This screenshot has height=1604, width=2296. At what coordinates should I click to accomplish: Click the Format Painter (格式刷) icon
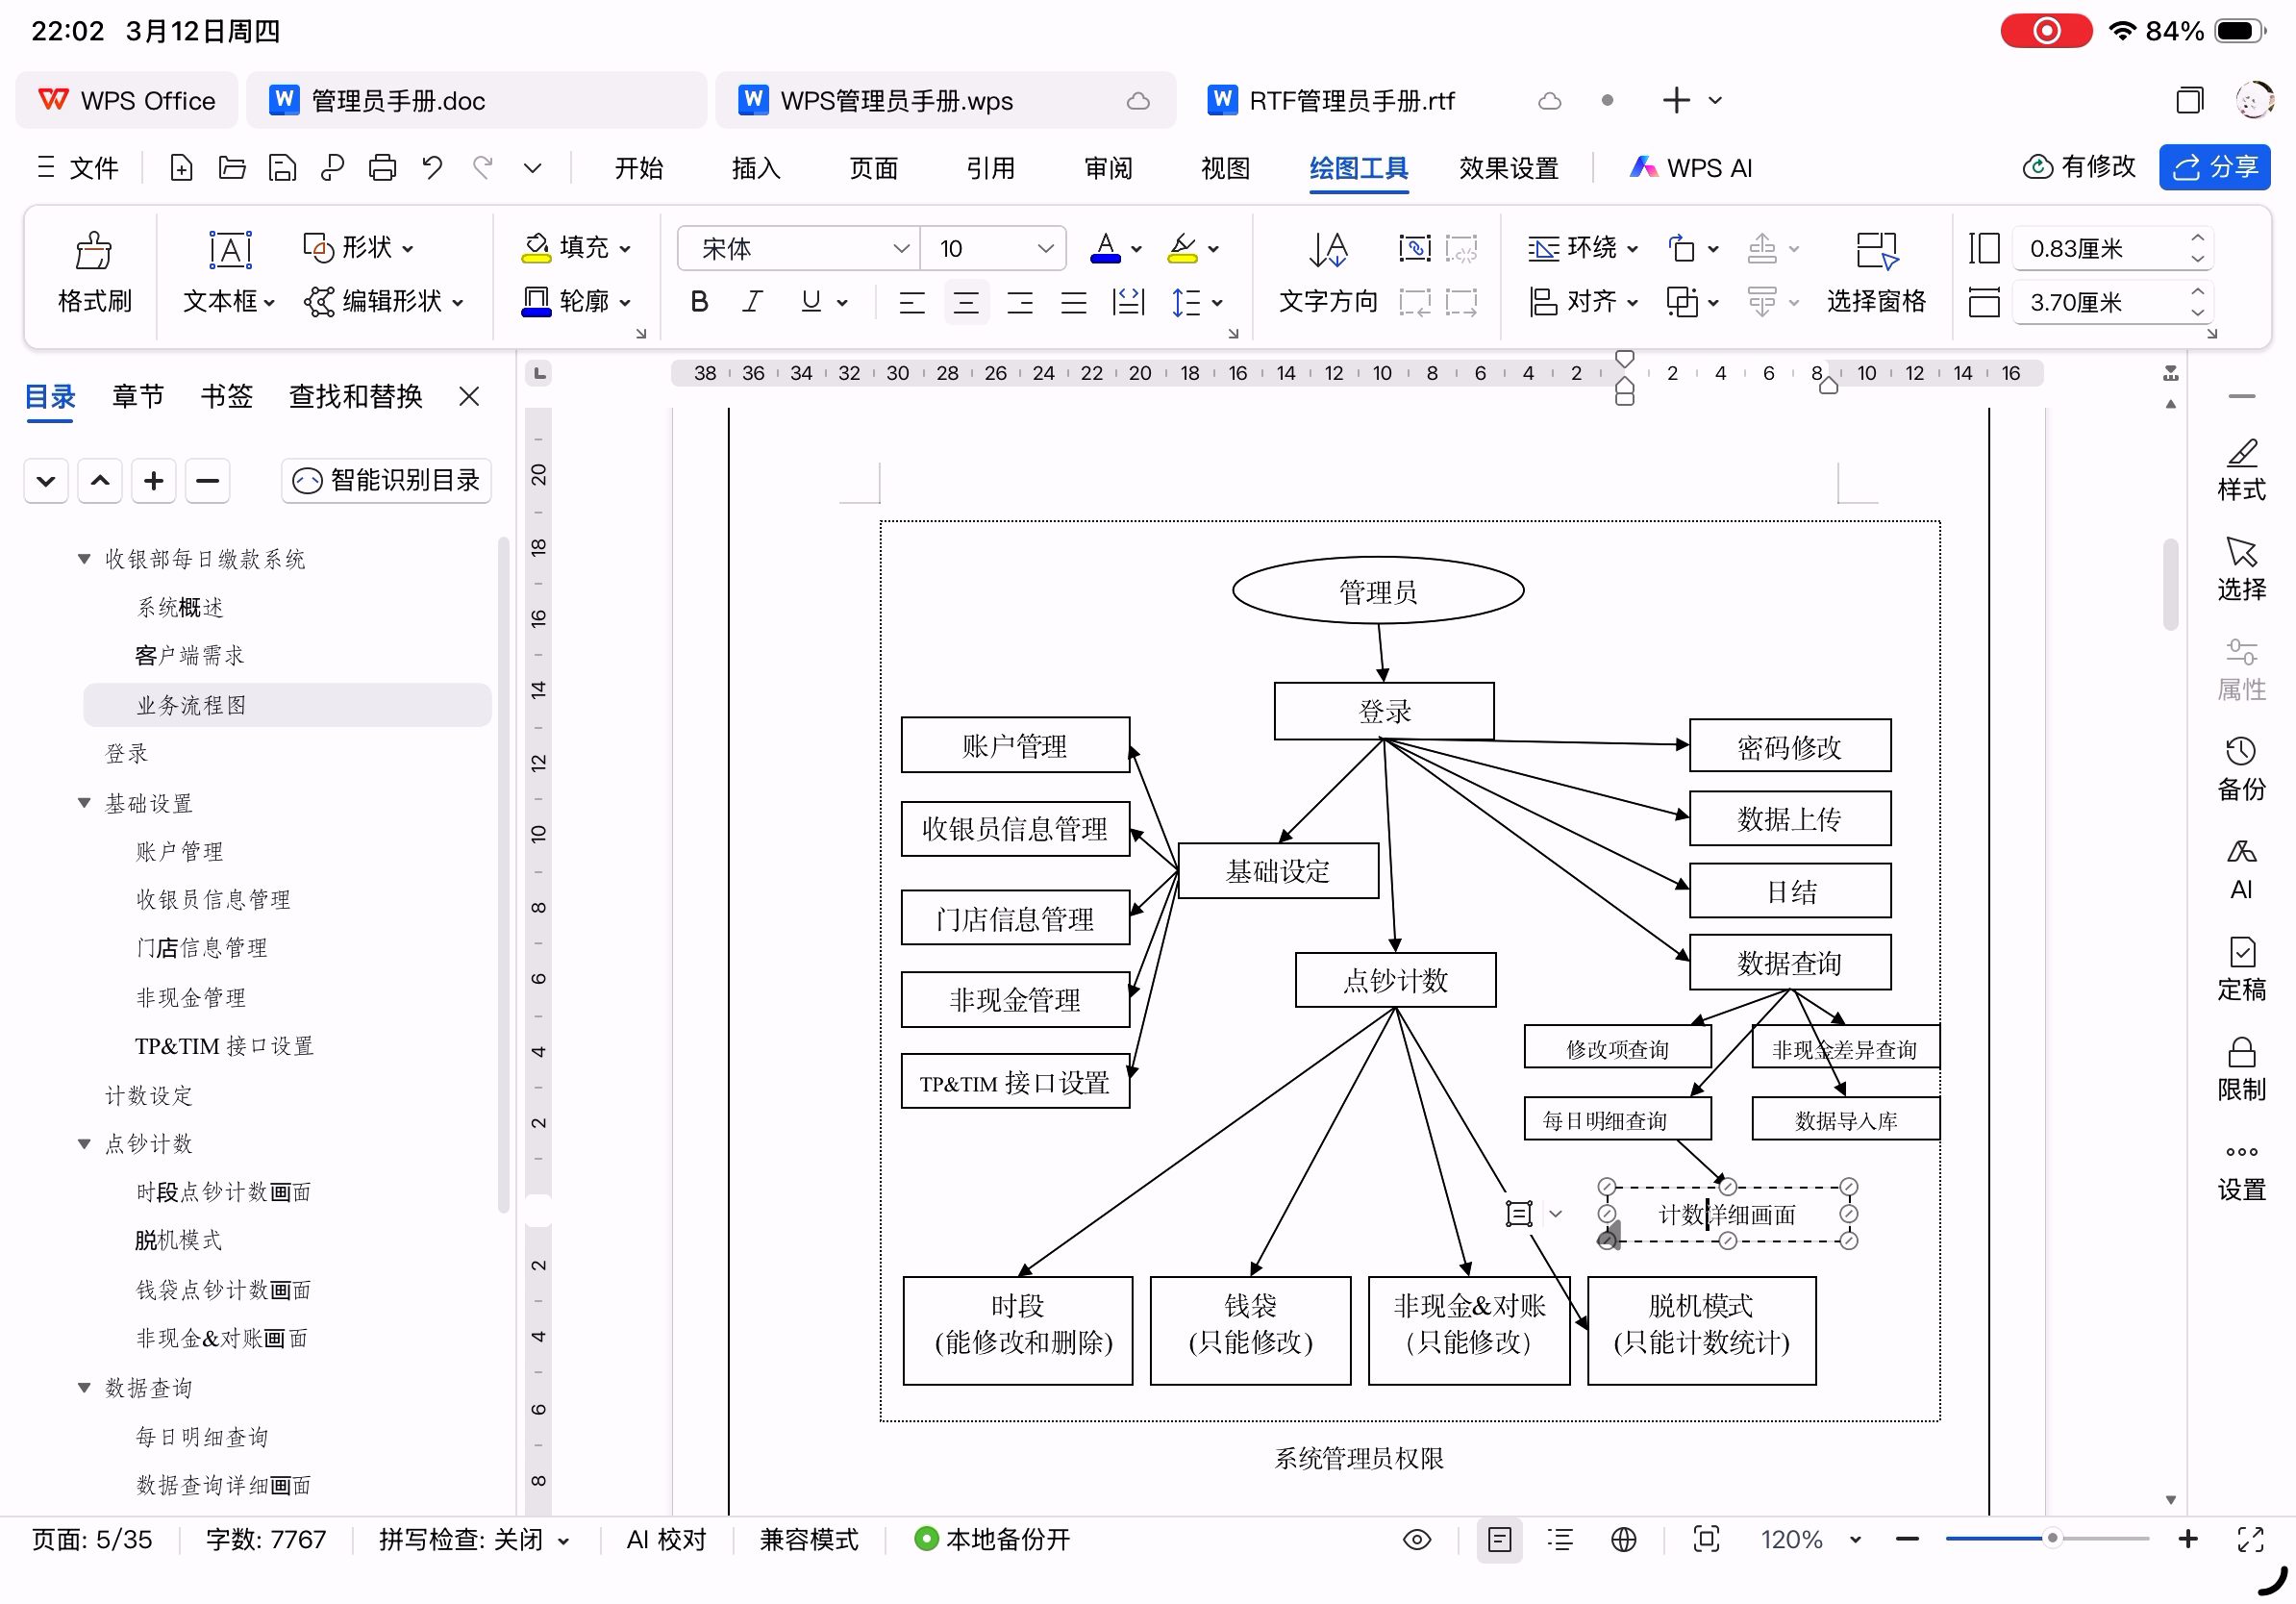coord(93,251)
